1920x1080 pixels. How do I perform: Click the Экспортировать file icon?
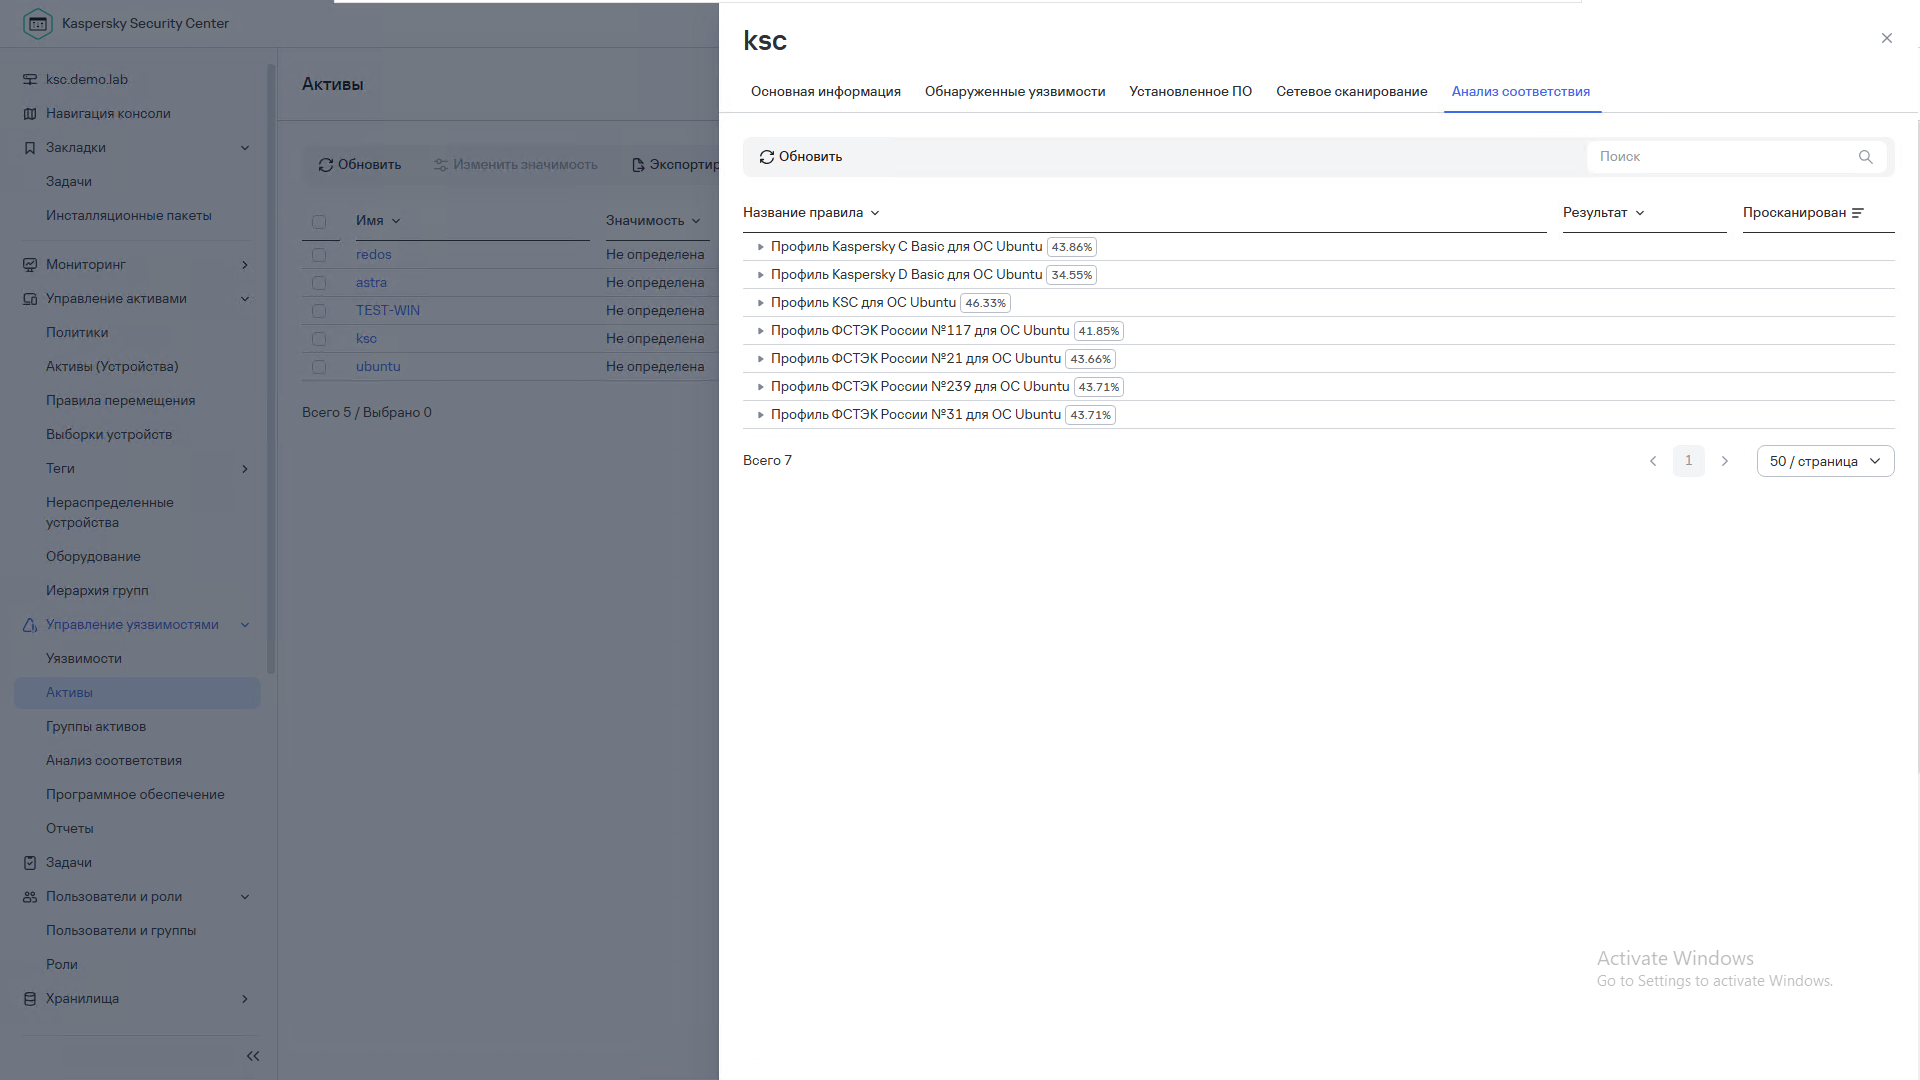tap(638, 165)
